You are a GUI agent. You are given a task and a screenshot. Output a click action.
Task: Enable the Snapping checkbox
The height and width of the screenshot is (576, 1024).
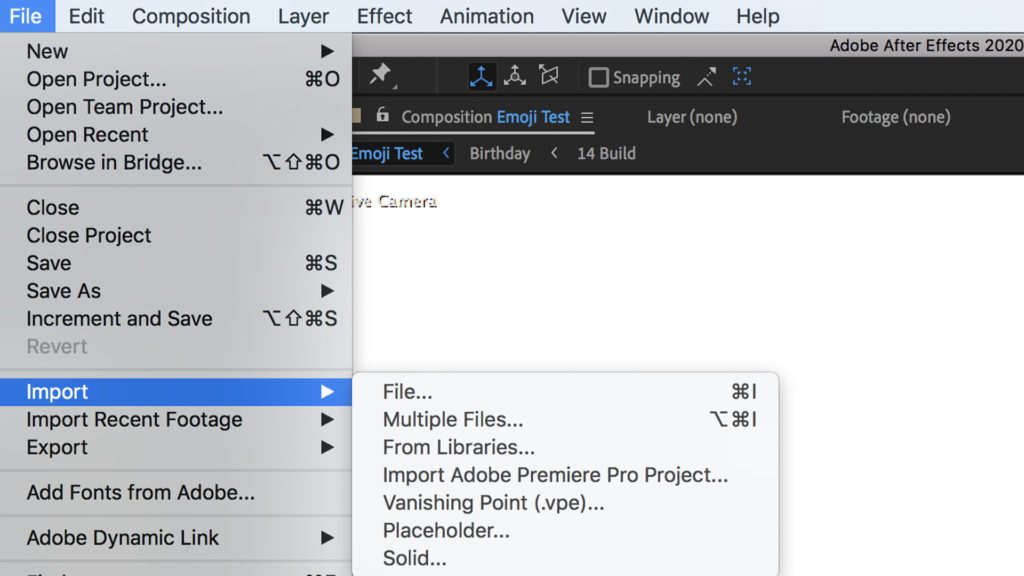coord(598,77)
